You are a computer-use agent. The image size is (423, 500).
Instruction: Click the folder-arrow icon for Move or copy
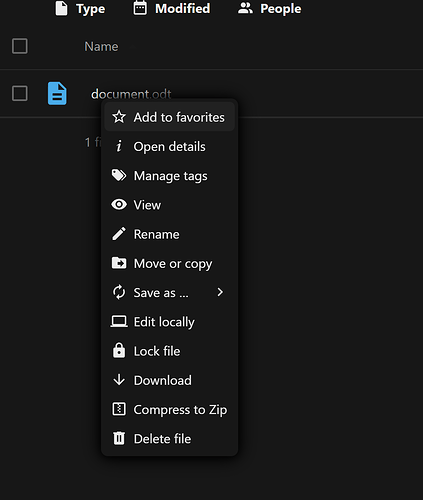(119, 263)
